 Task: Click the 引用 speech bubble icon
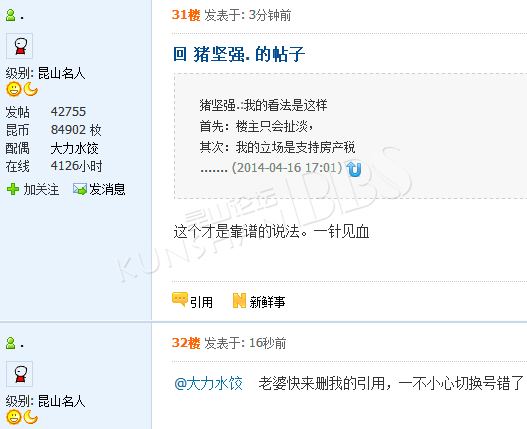180,300
